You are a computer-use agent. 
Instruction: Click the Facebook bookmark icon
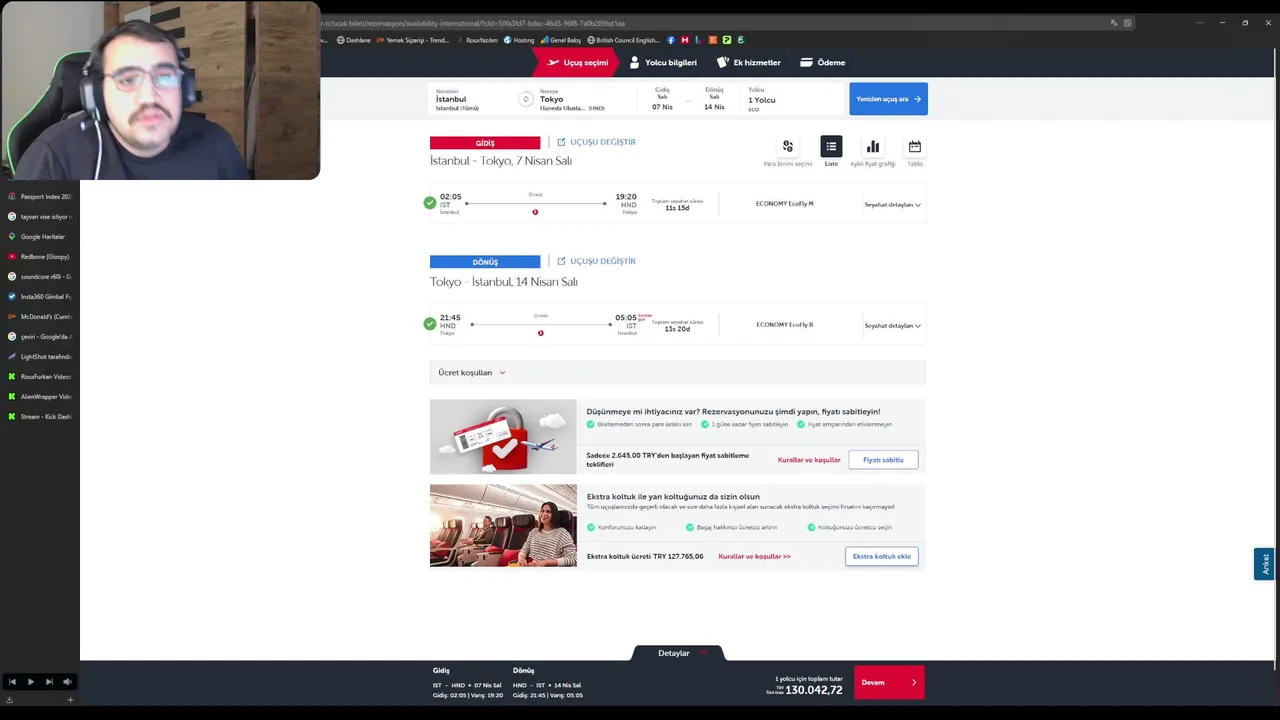[x=671, y=40]
